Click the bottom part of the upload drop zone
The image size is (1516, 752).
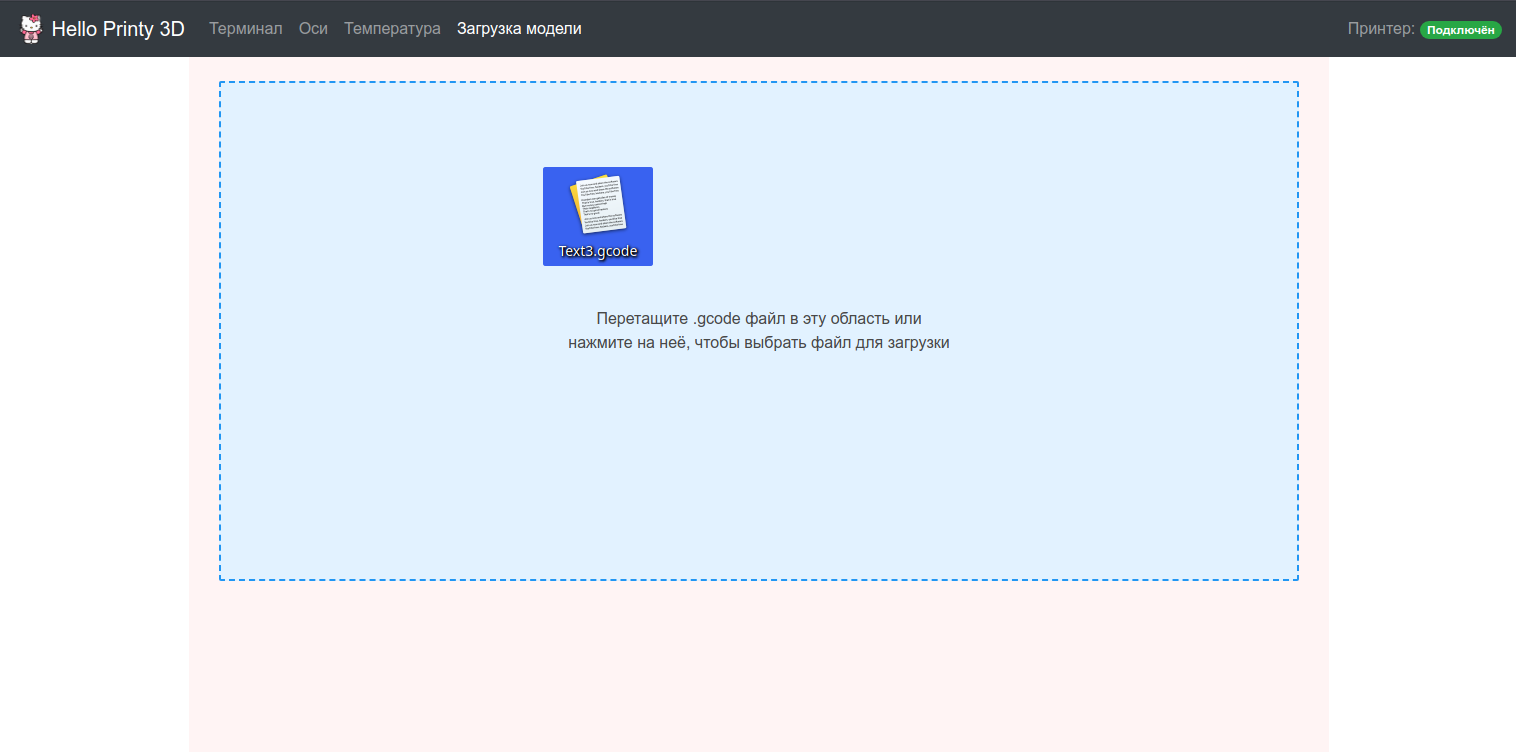point(758,545)
